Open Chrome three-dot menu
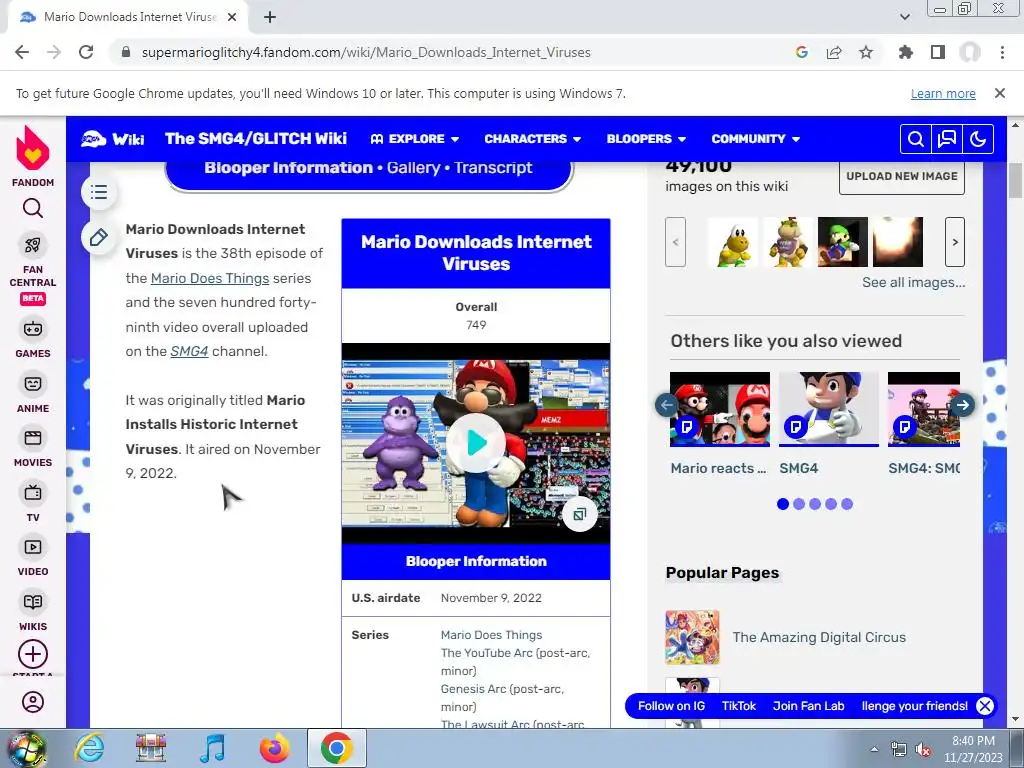 click(1002, 52)
